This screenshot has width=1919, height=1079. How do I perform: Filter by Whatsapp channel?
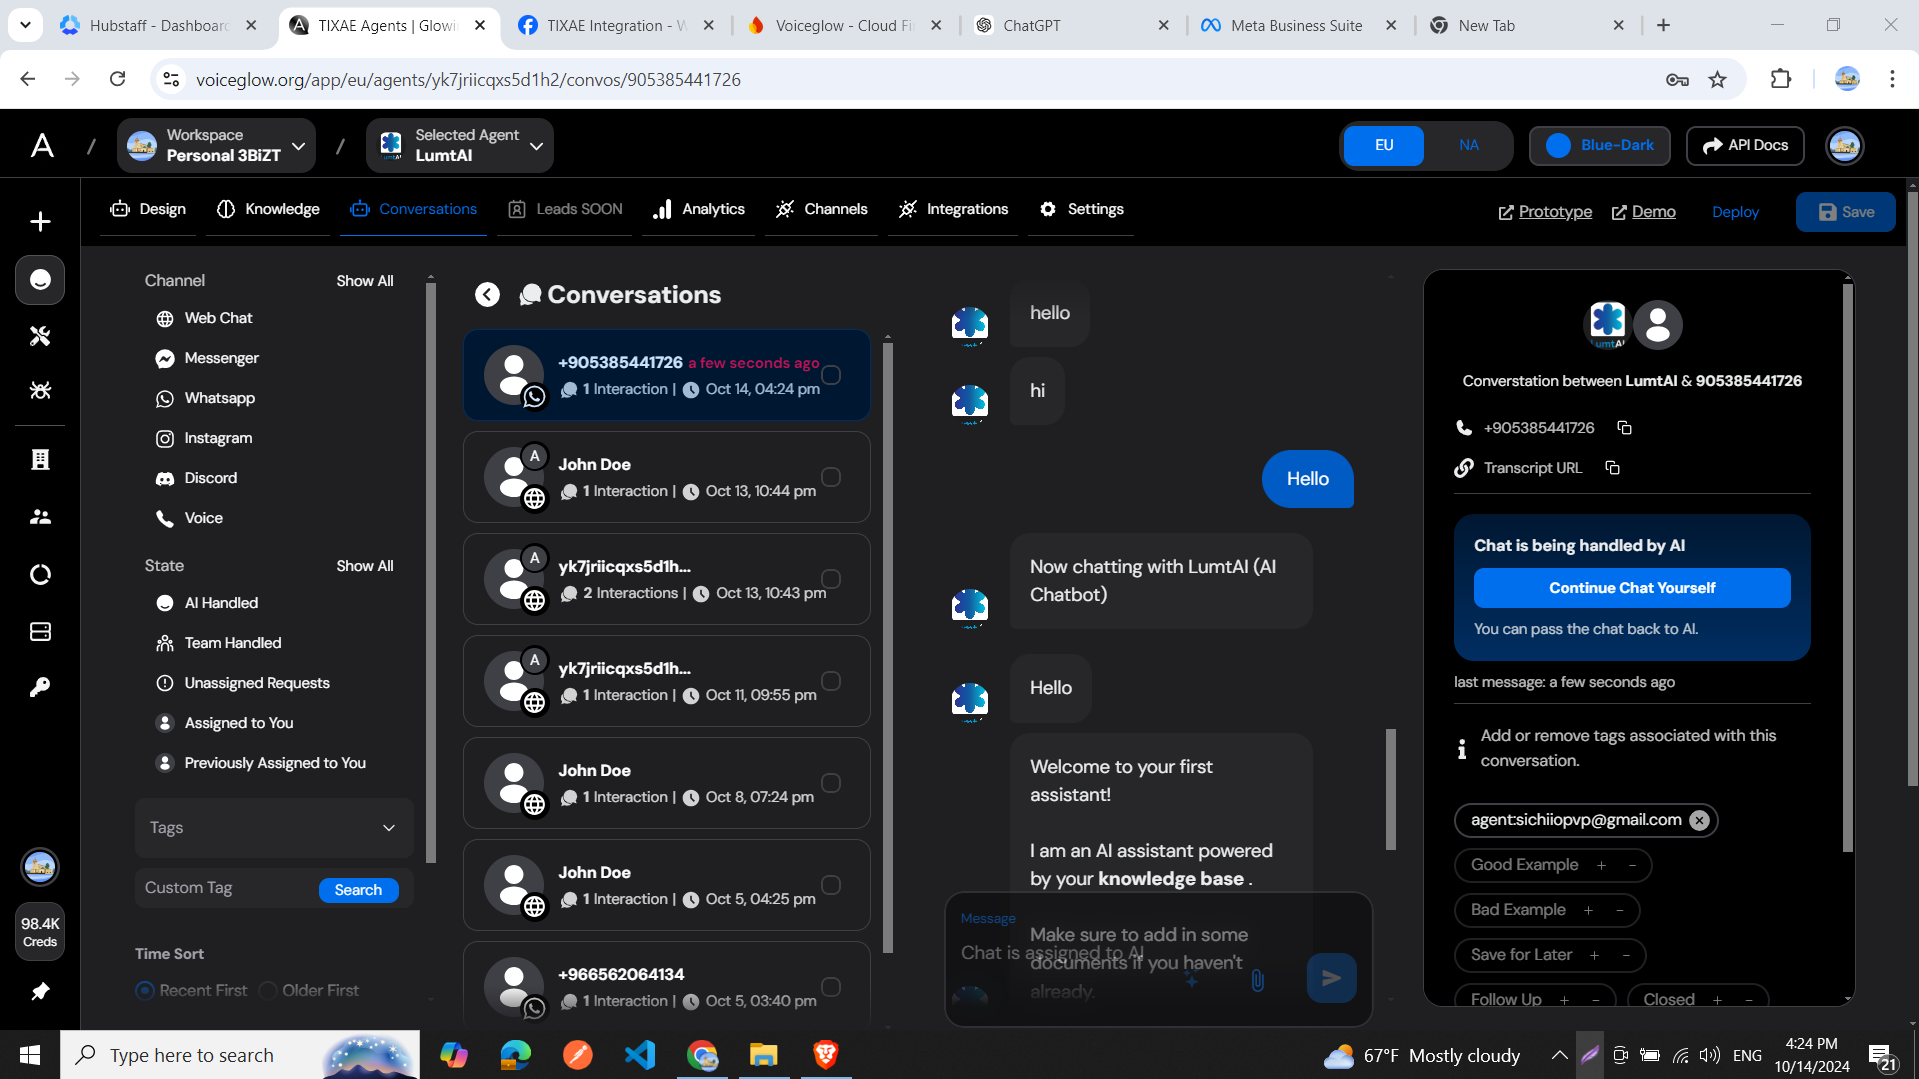pyautogui.click(x=205, y=398)
